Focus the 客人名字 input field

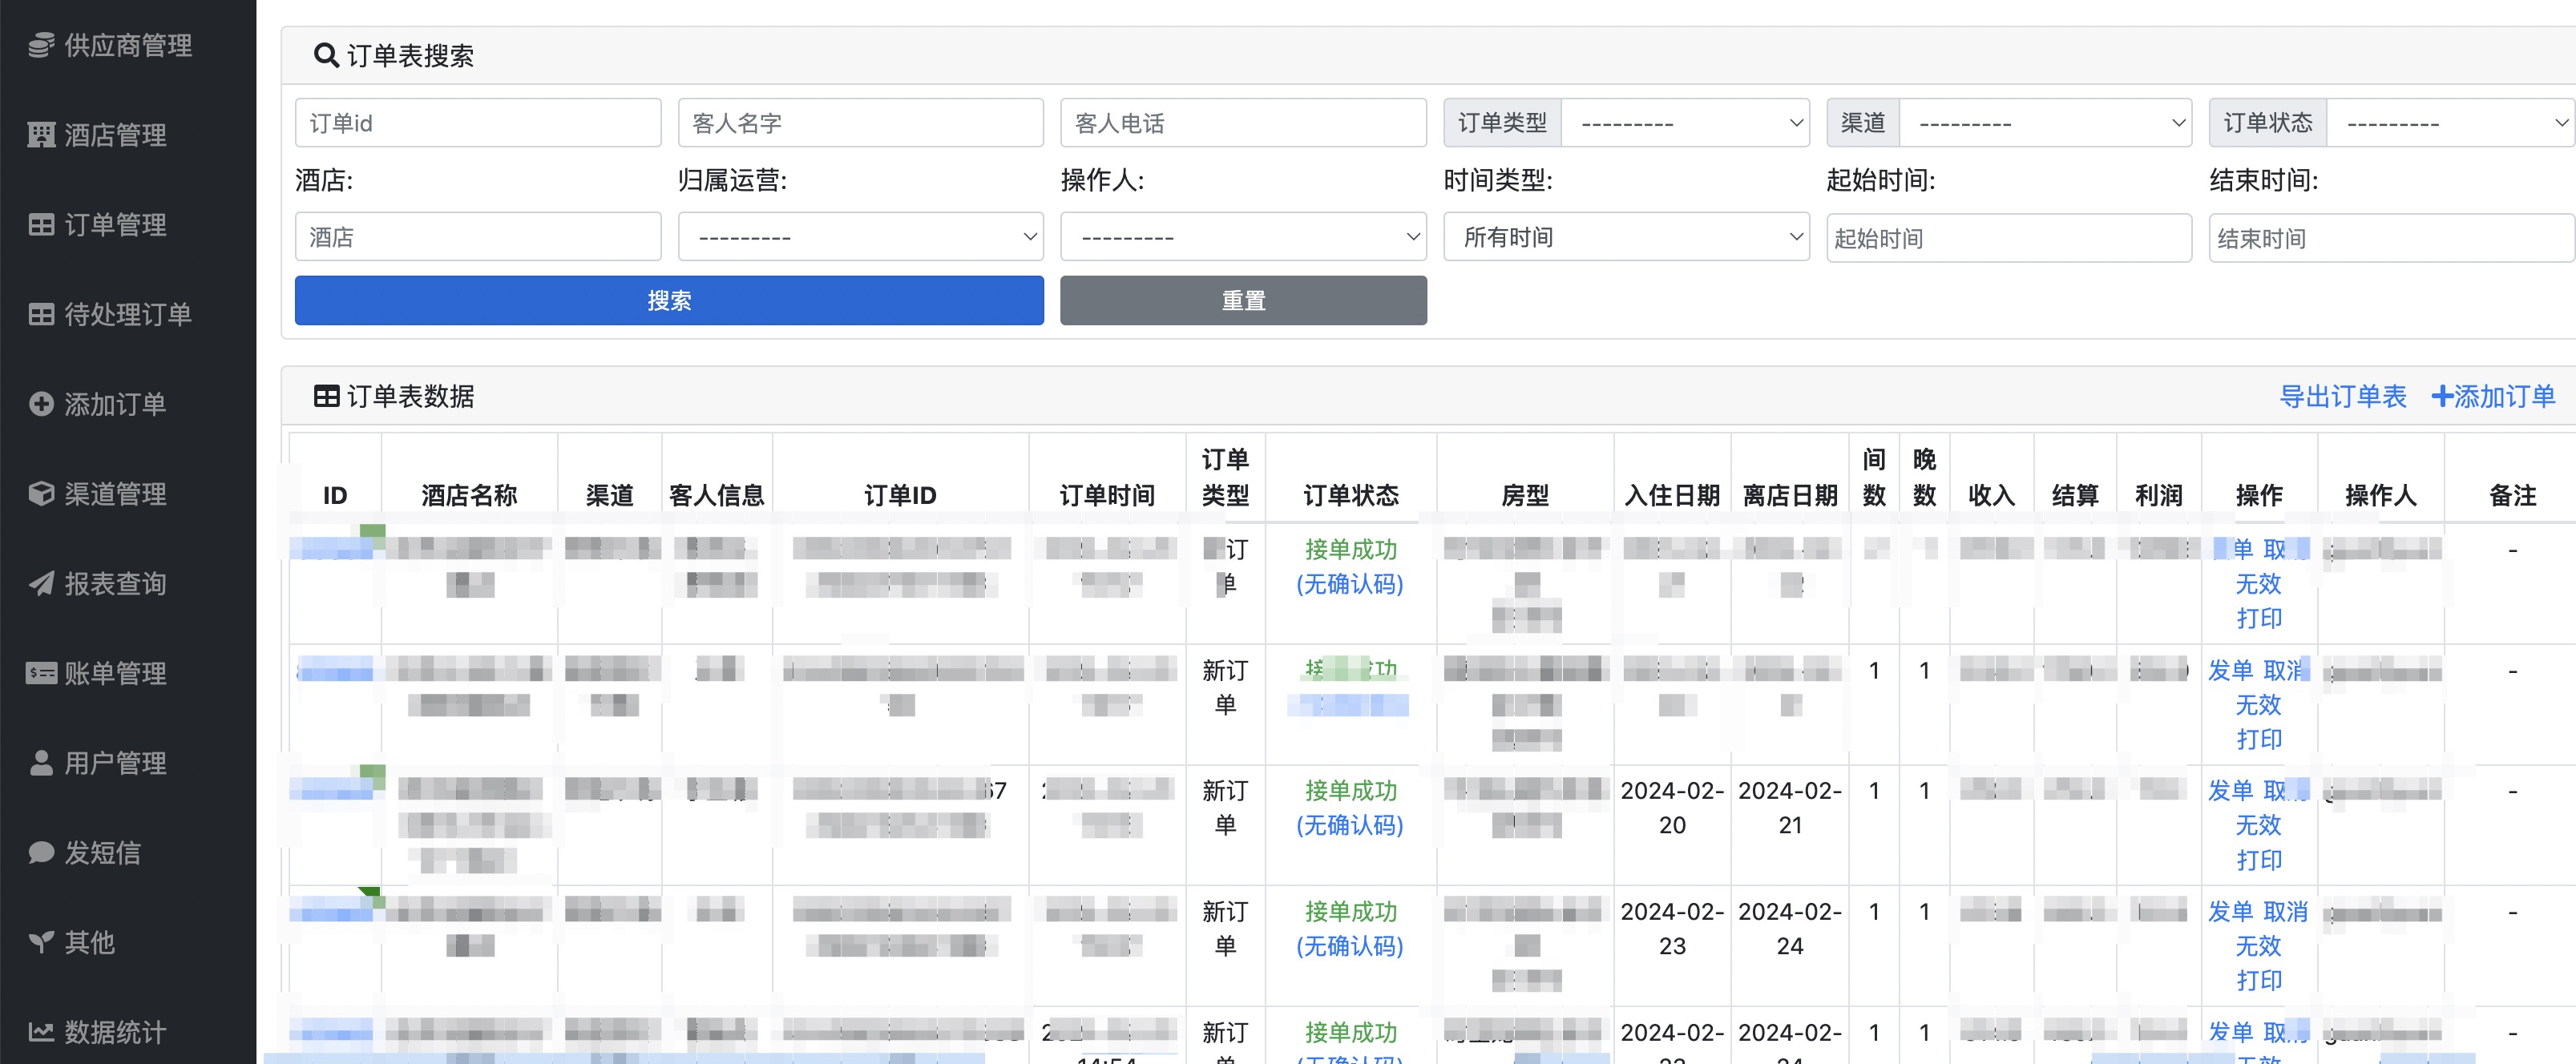pos(861,123)
